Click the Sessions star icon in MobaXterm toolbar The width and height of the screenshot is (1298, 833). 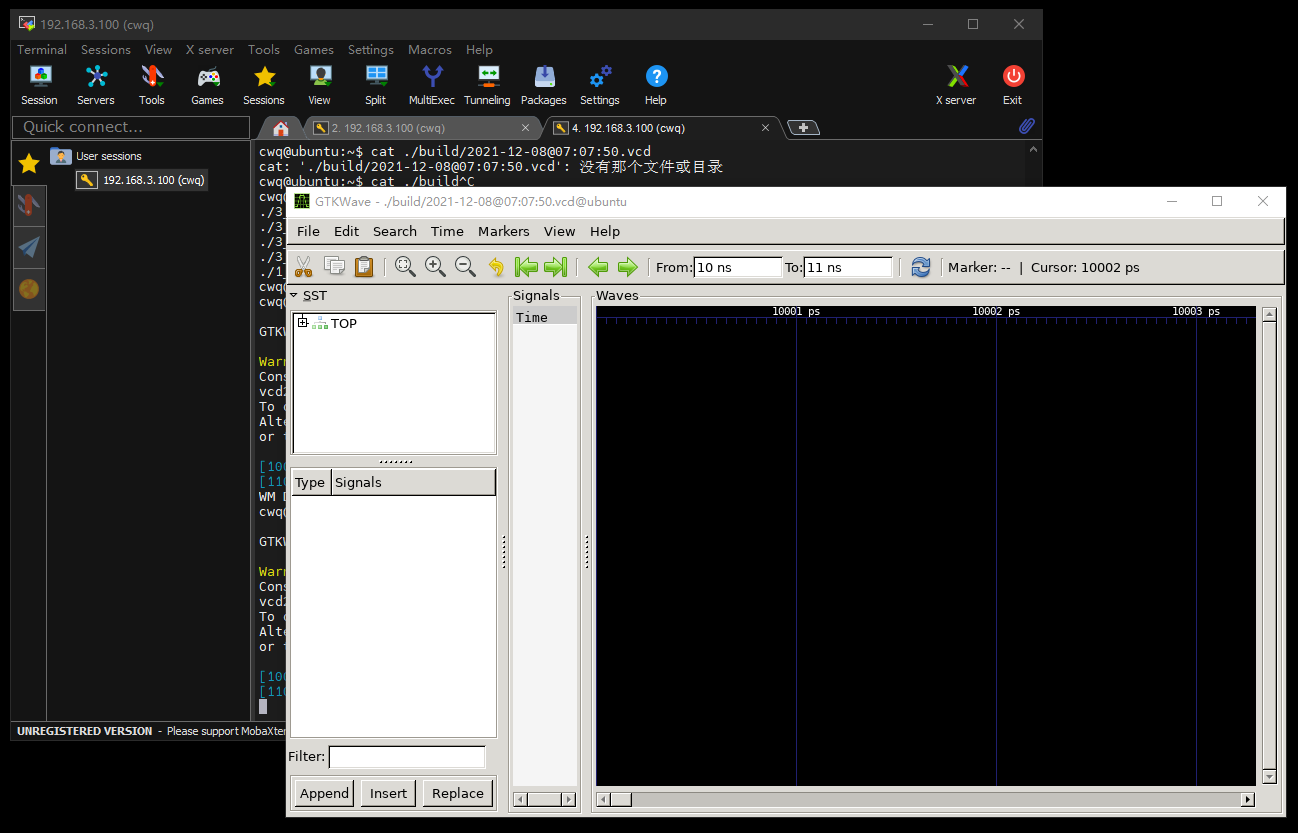(264, 85)
